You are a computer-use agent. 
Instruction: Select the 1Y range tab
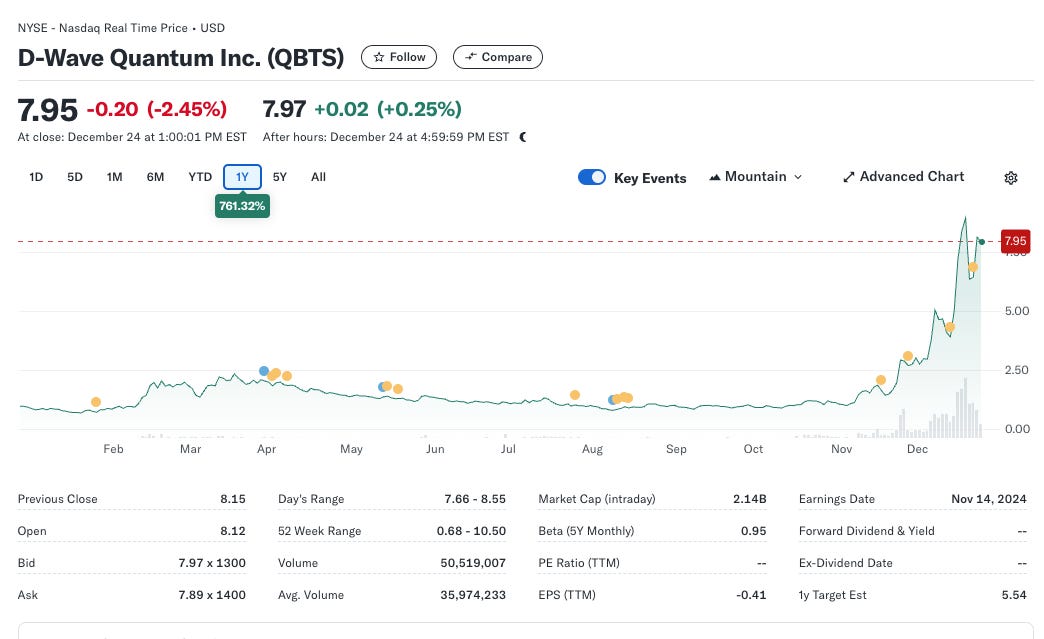click(x=242, y=177)
